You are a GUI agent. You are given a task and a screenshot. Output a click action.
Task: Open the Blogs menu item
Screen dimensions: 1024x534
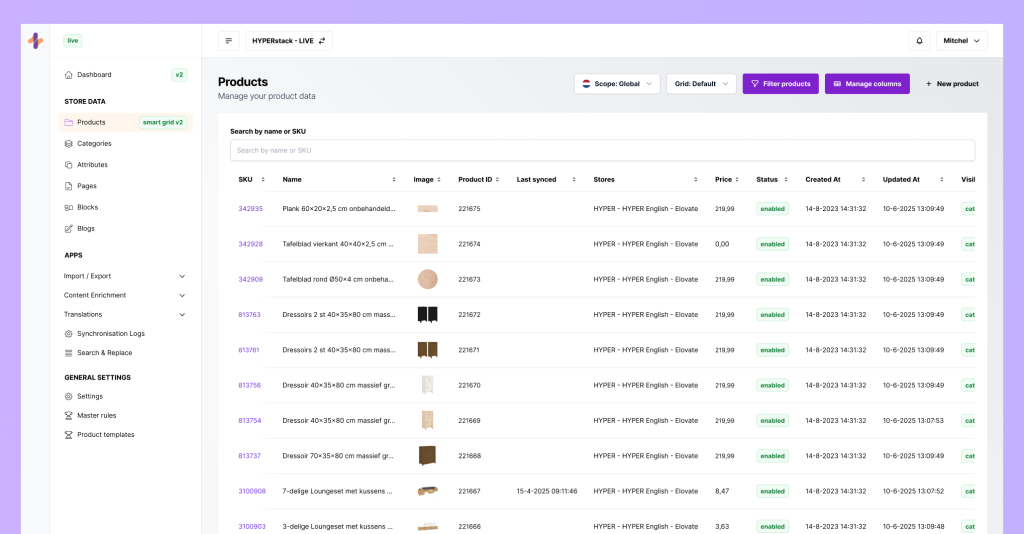(x=86, y=229)
